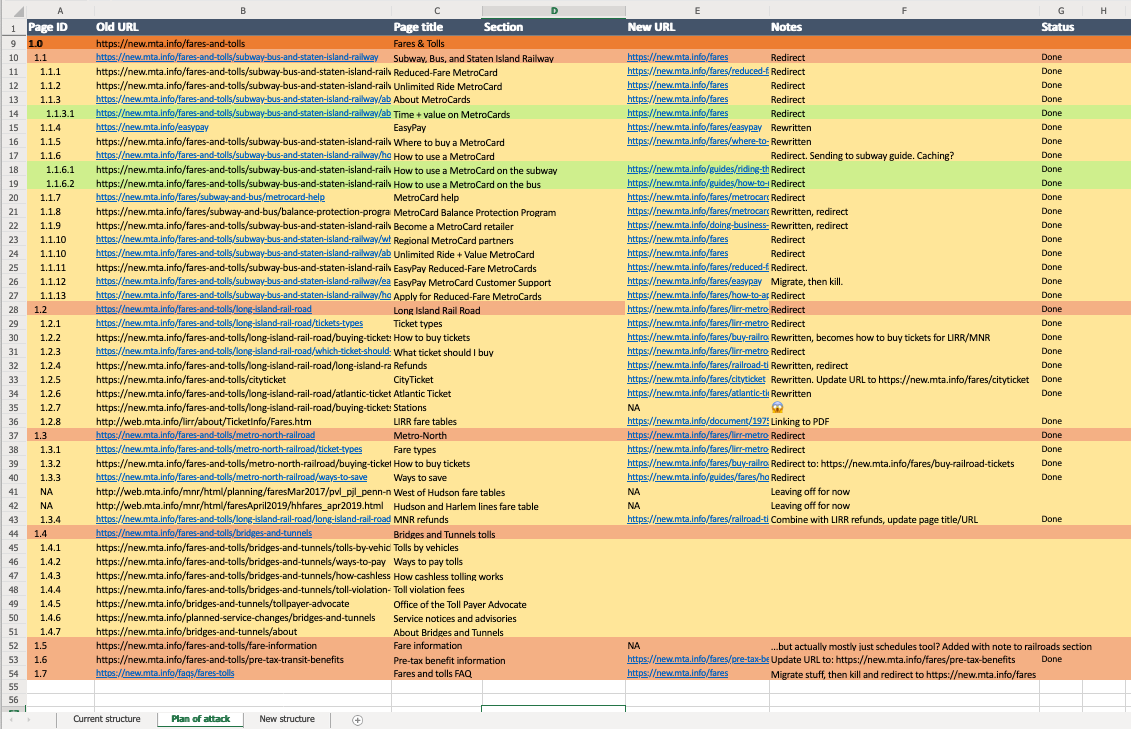Open the metrocard-help old URL link
Screen dimensions: 1131x729
tap(210, 197)
